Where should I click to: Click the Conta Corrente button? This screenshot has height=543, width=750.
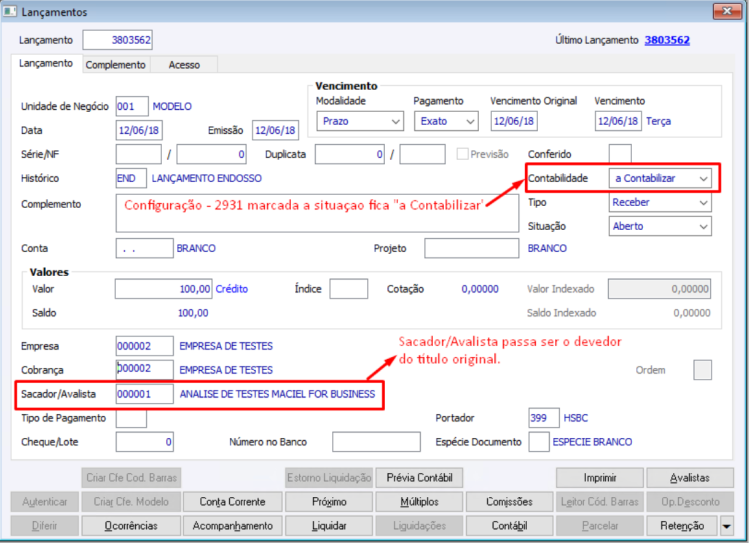pos(232,501)
